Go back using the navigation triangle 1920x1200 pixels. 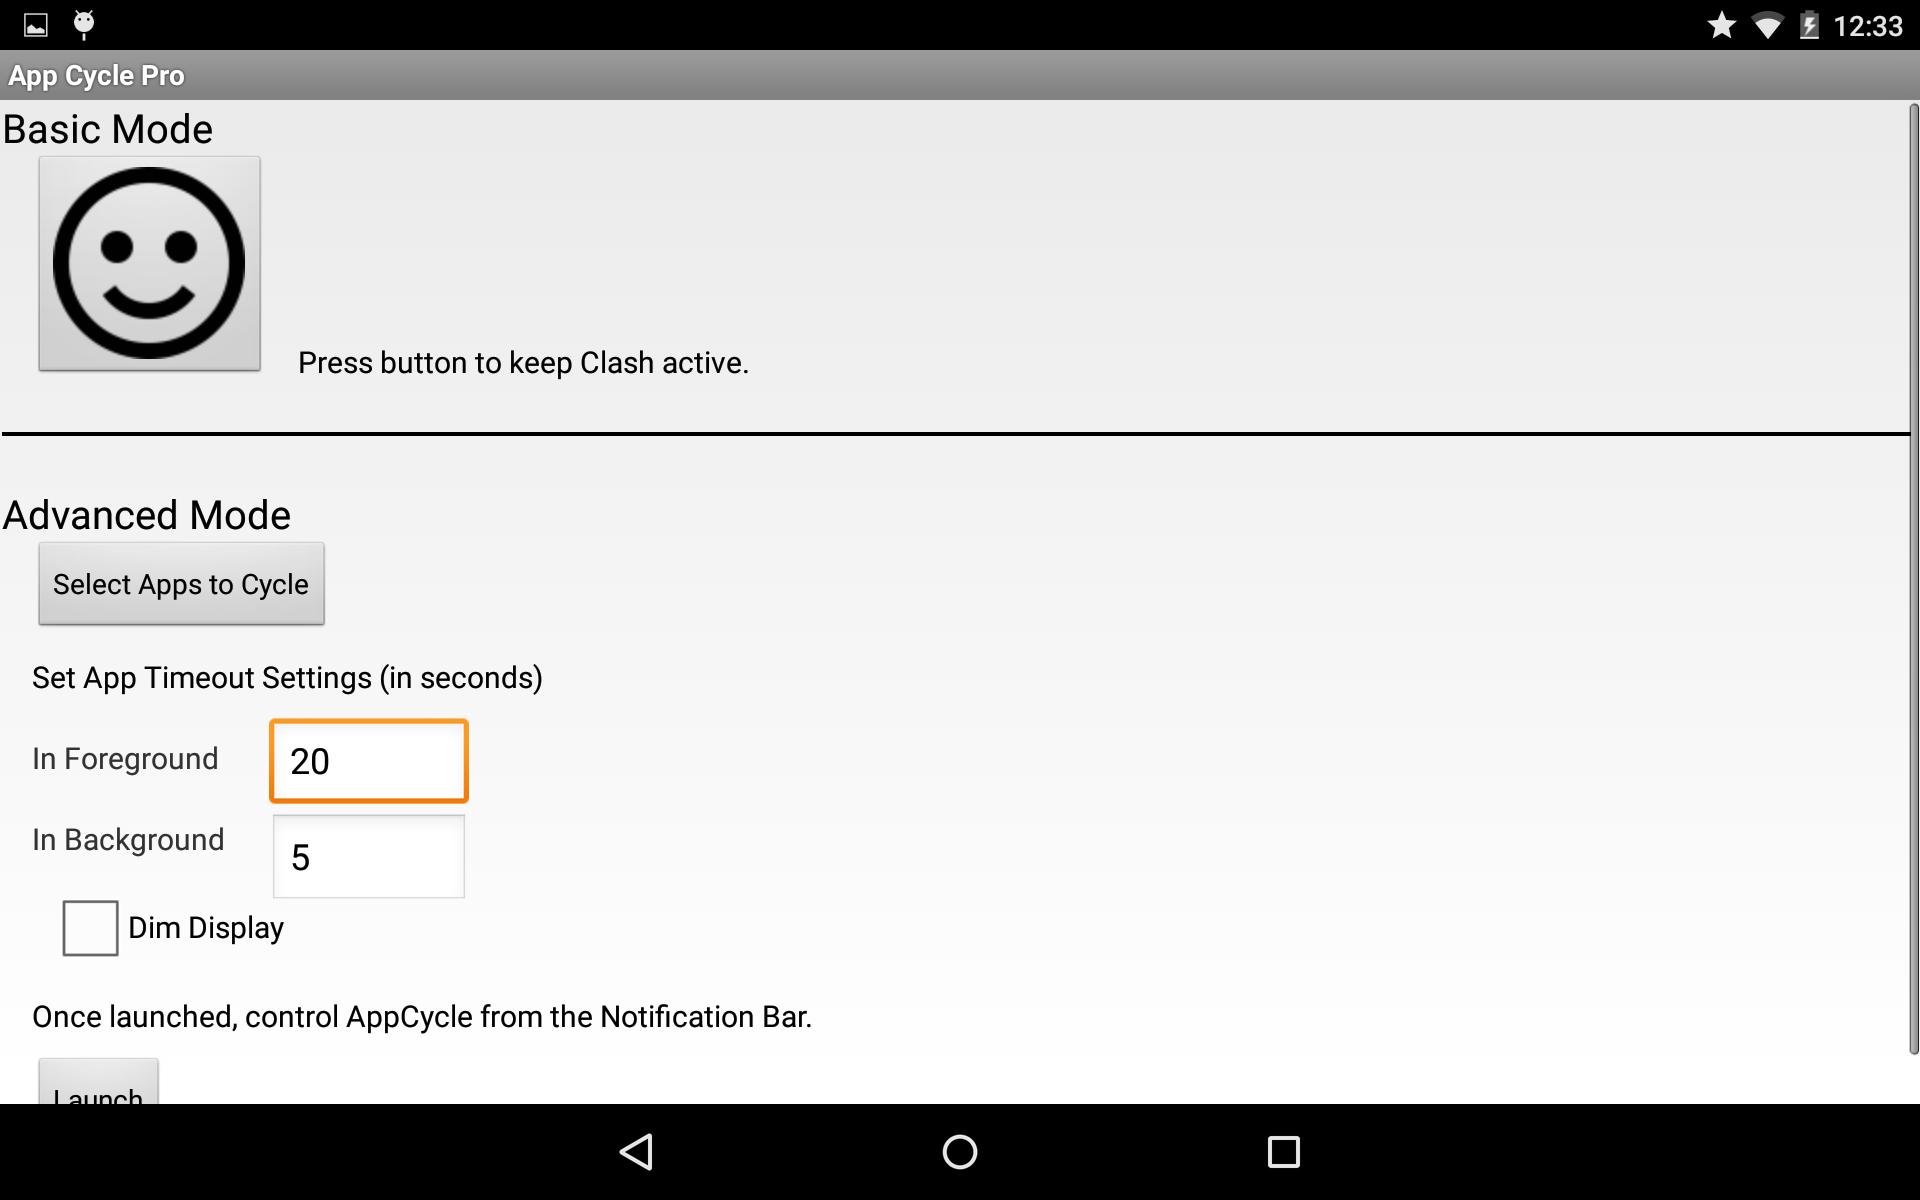click(637, 1152)
